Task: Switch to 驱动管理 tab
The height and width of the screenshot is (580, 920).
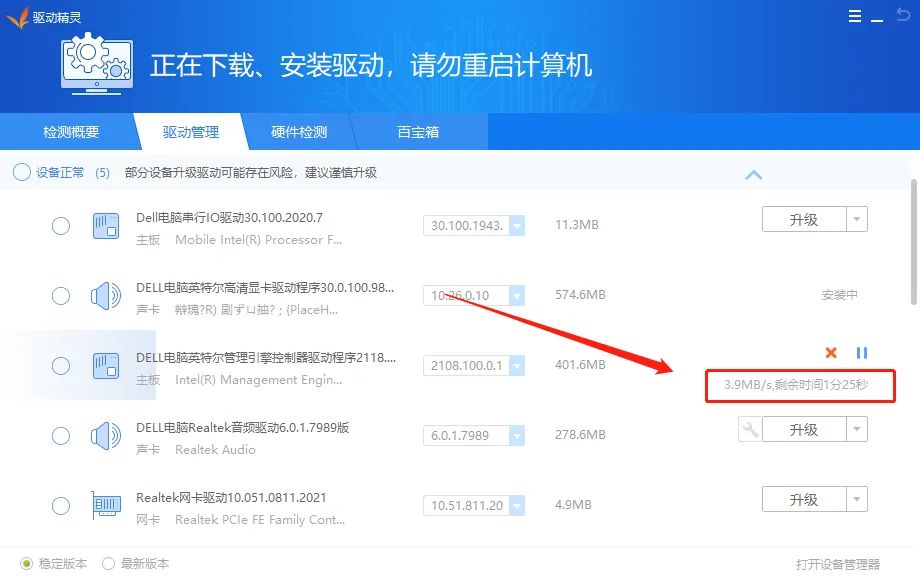Action: 191,132
